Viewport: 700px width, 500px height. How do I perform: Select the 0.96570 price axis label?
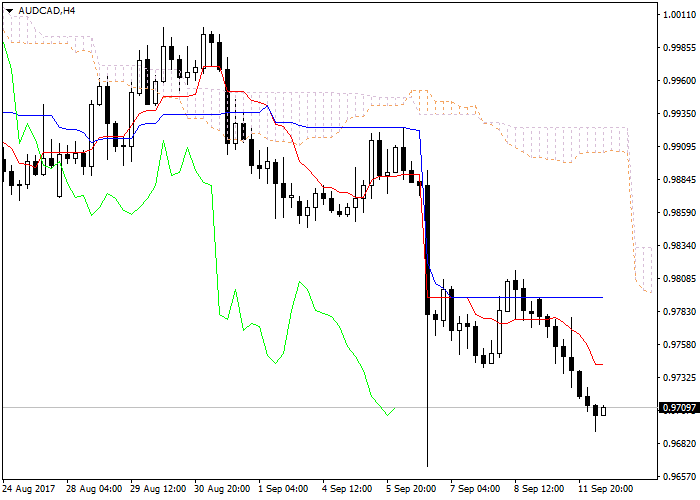679,477
